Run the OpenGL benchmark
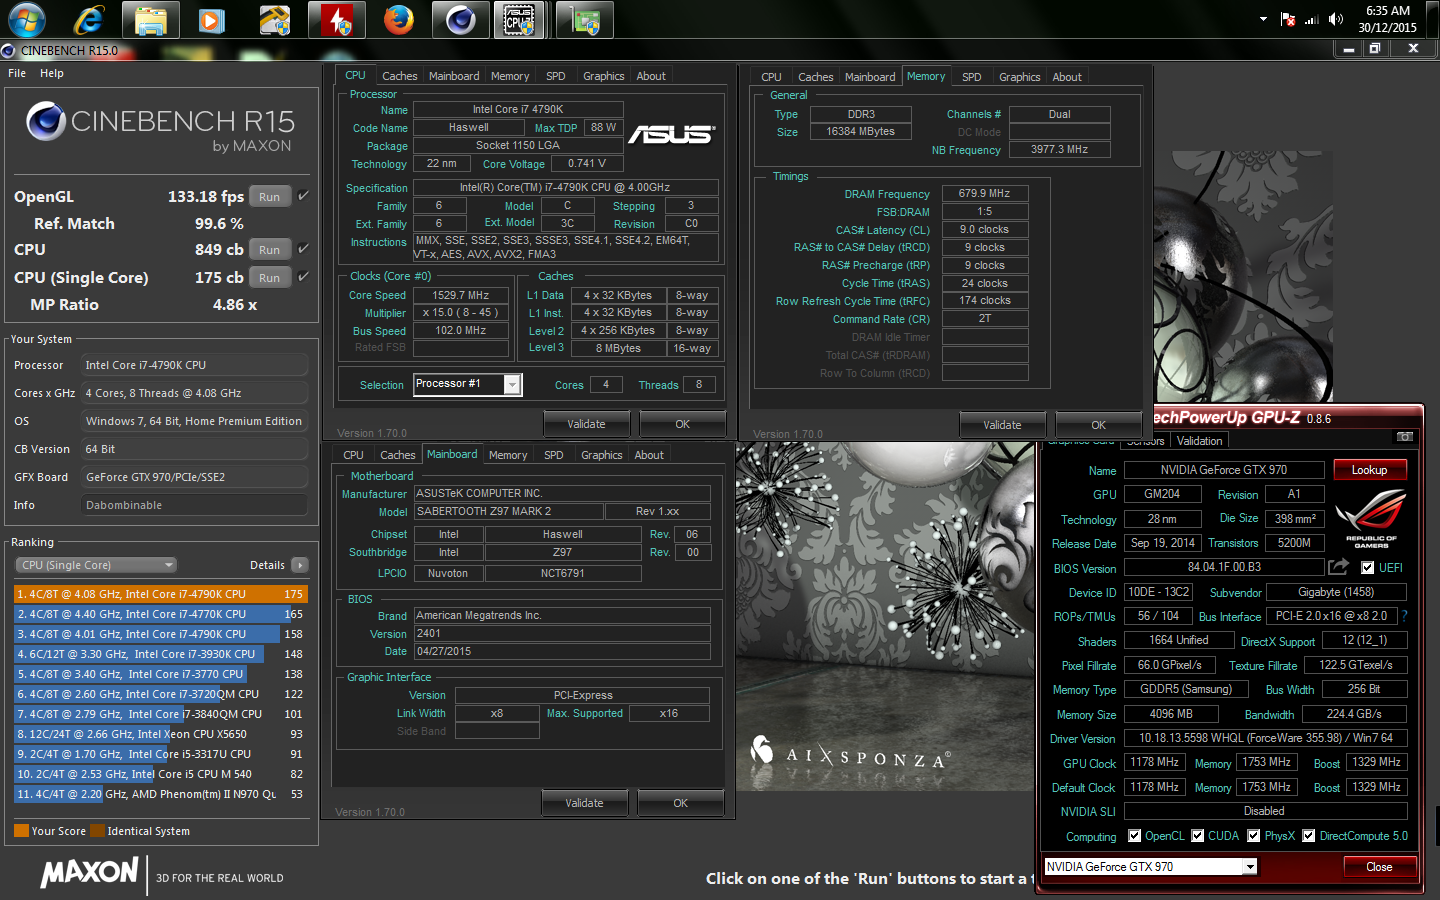This screenshot has width=1440, height=900. (x=270, y=196)
